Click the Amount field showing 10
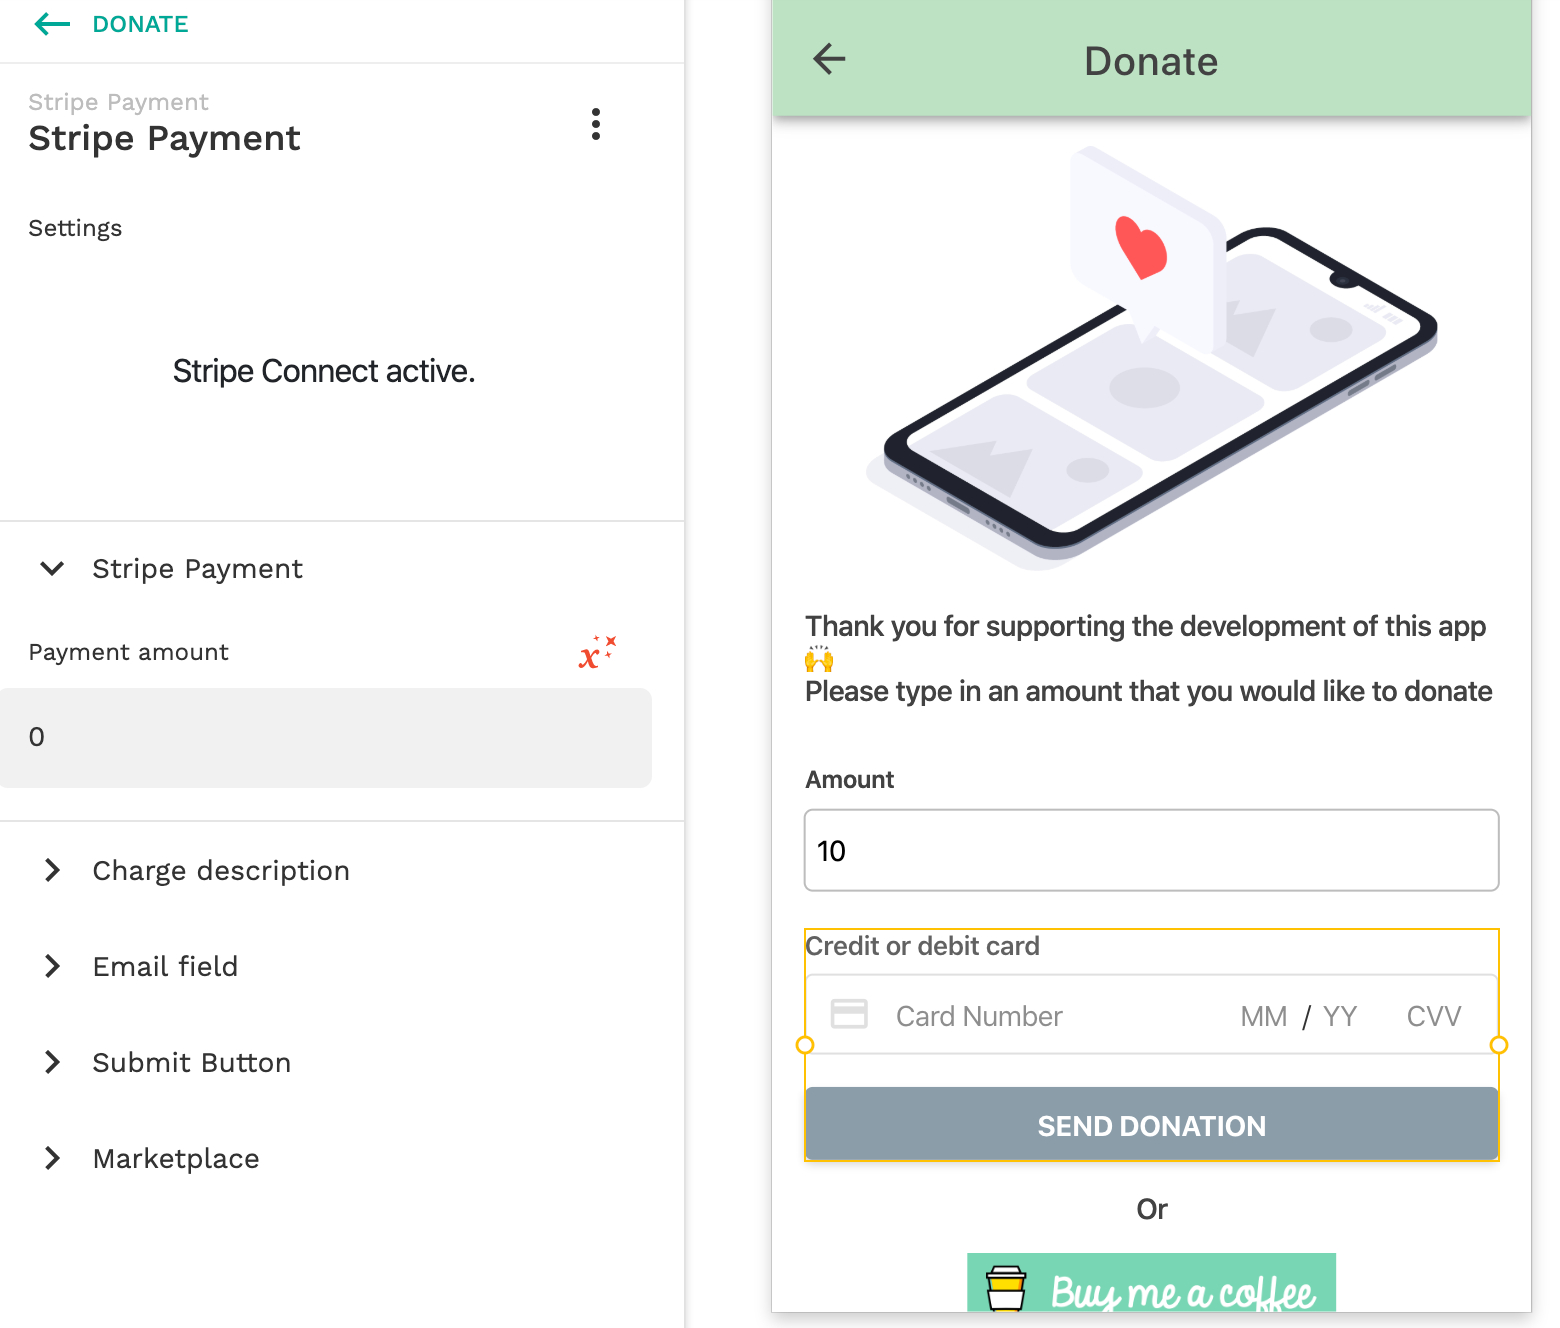1560x1328 pixels. pyautogui.click(x=1151, y=850)
